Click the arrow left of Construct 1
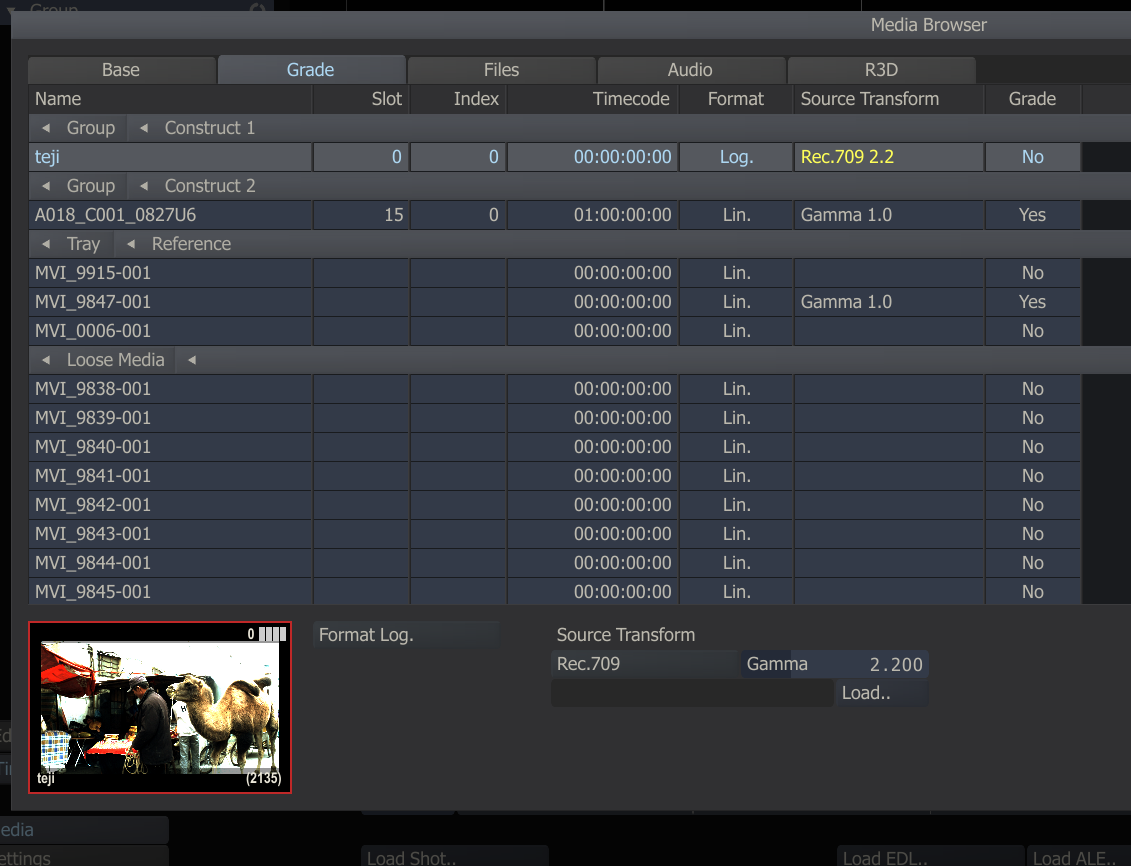 pos(144,128)
